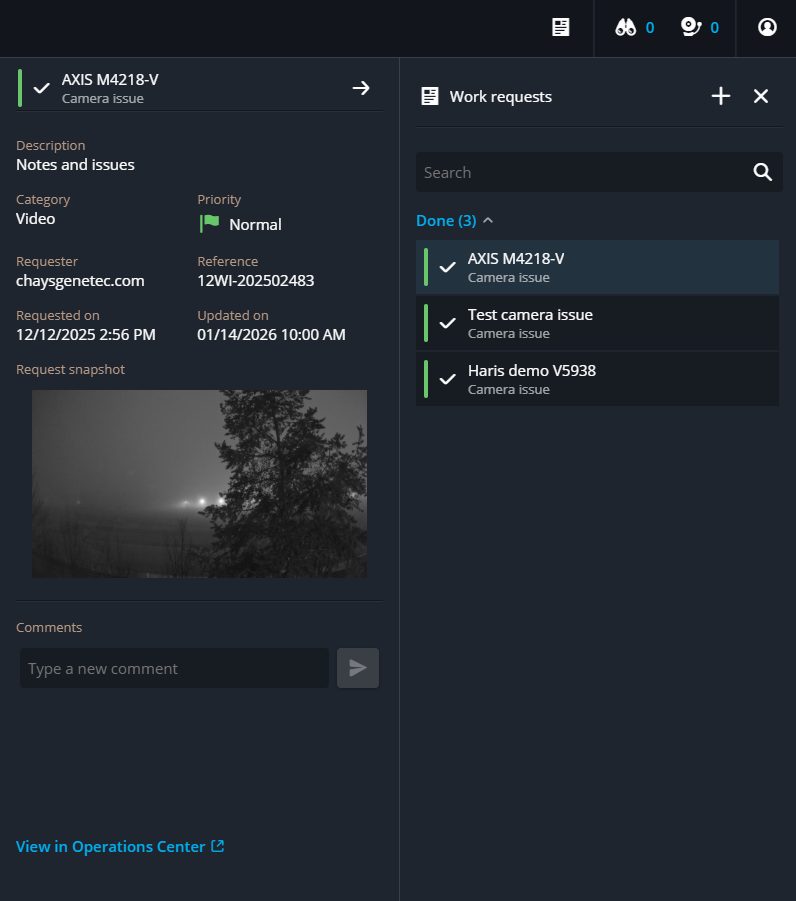Send the comment with paper plane button

click(358, 668)
